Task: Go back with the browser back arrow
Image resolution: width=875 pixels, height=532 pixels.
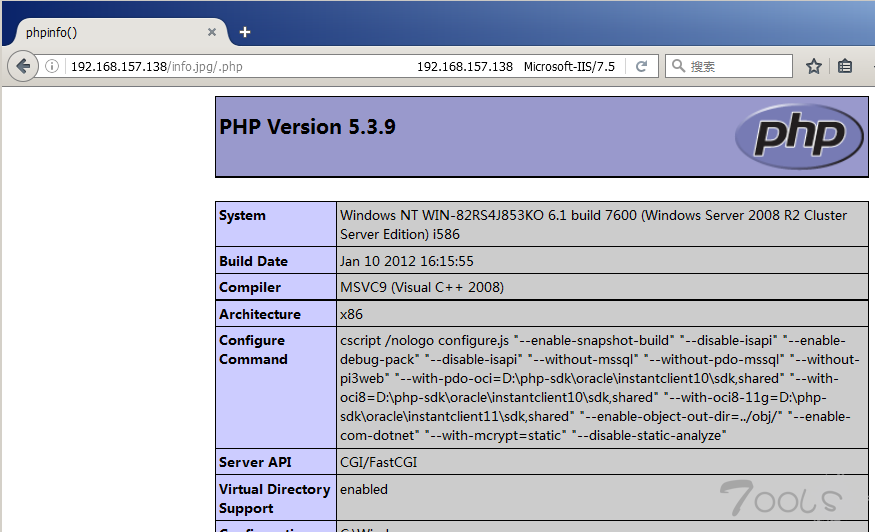Action: pyautogui.click(x=23, y=66)
